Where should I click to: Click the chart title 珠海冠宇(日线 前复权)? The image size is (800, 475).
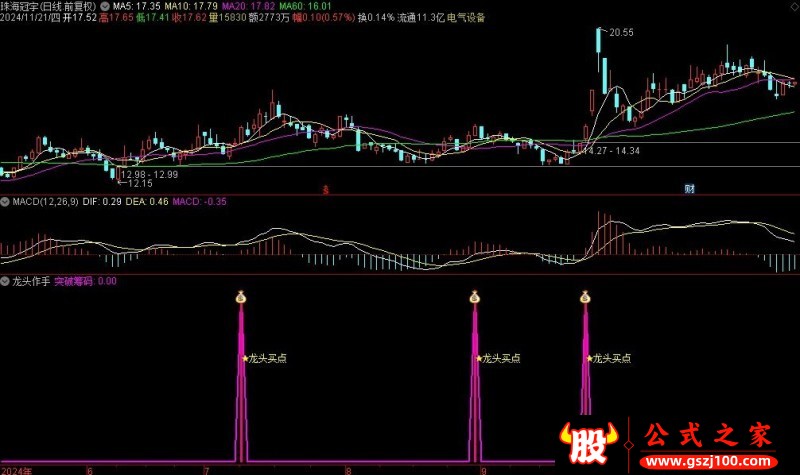click(x=49, y=7)
